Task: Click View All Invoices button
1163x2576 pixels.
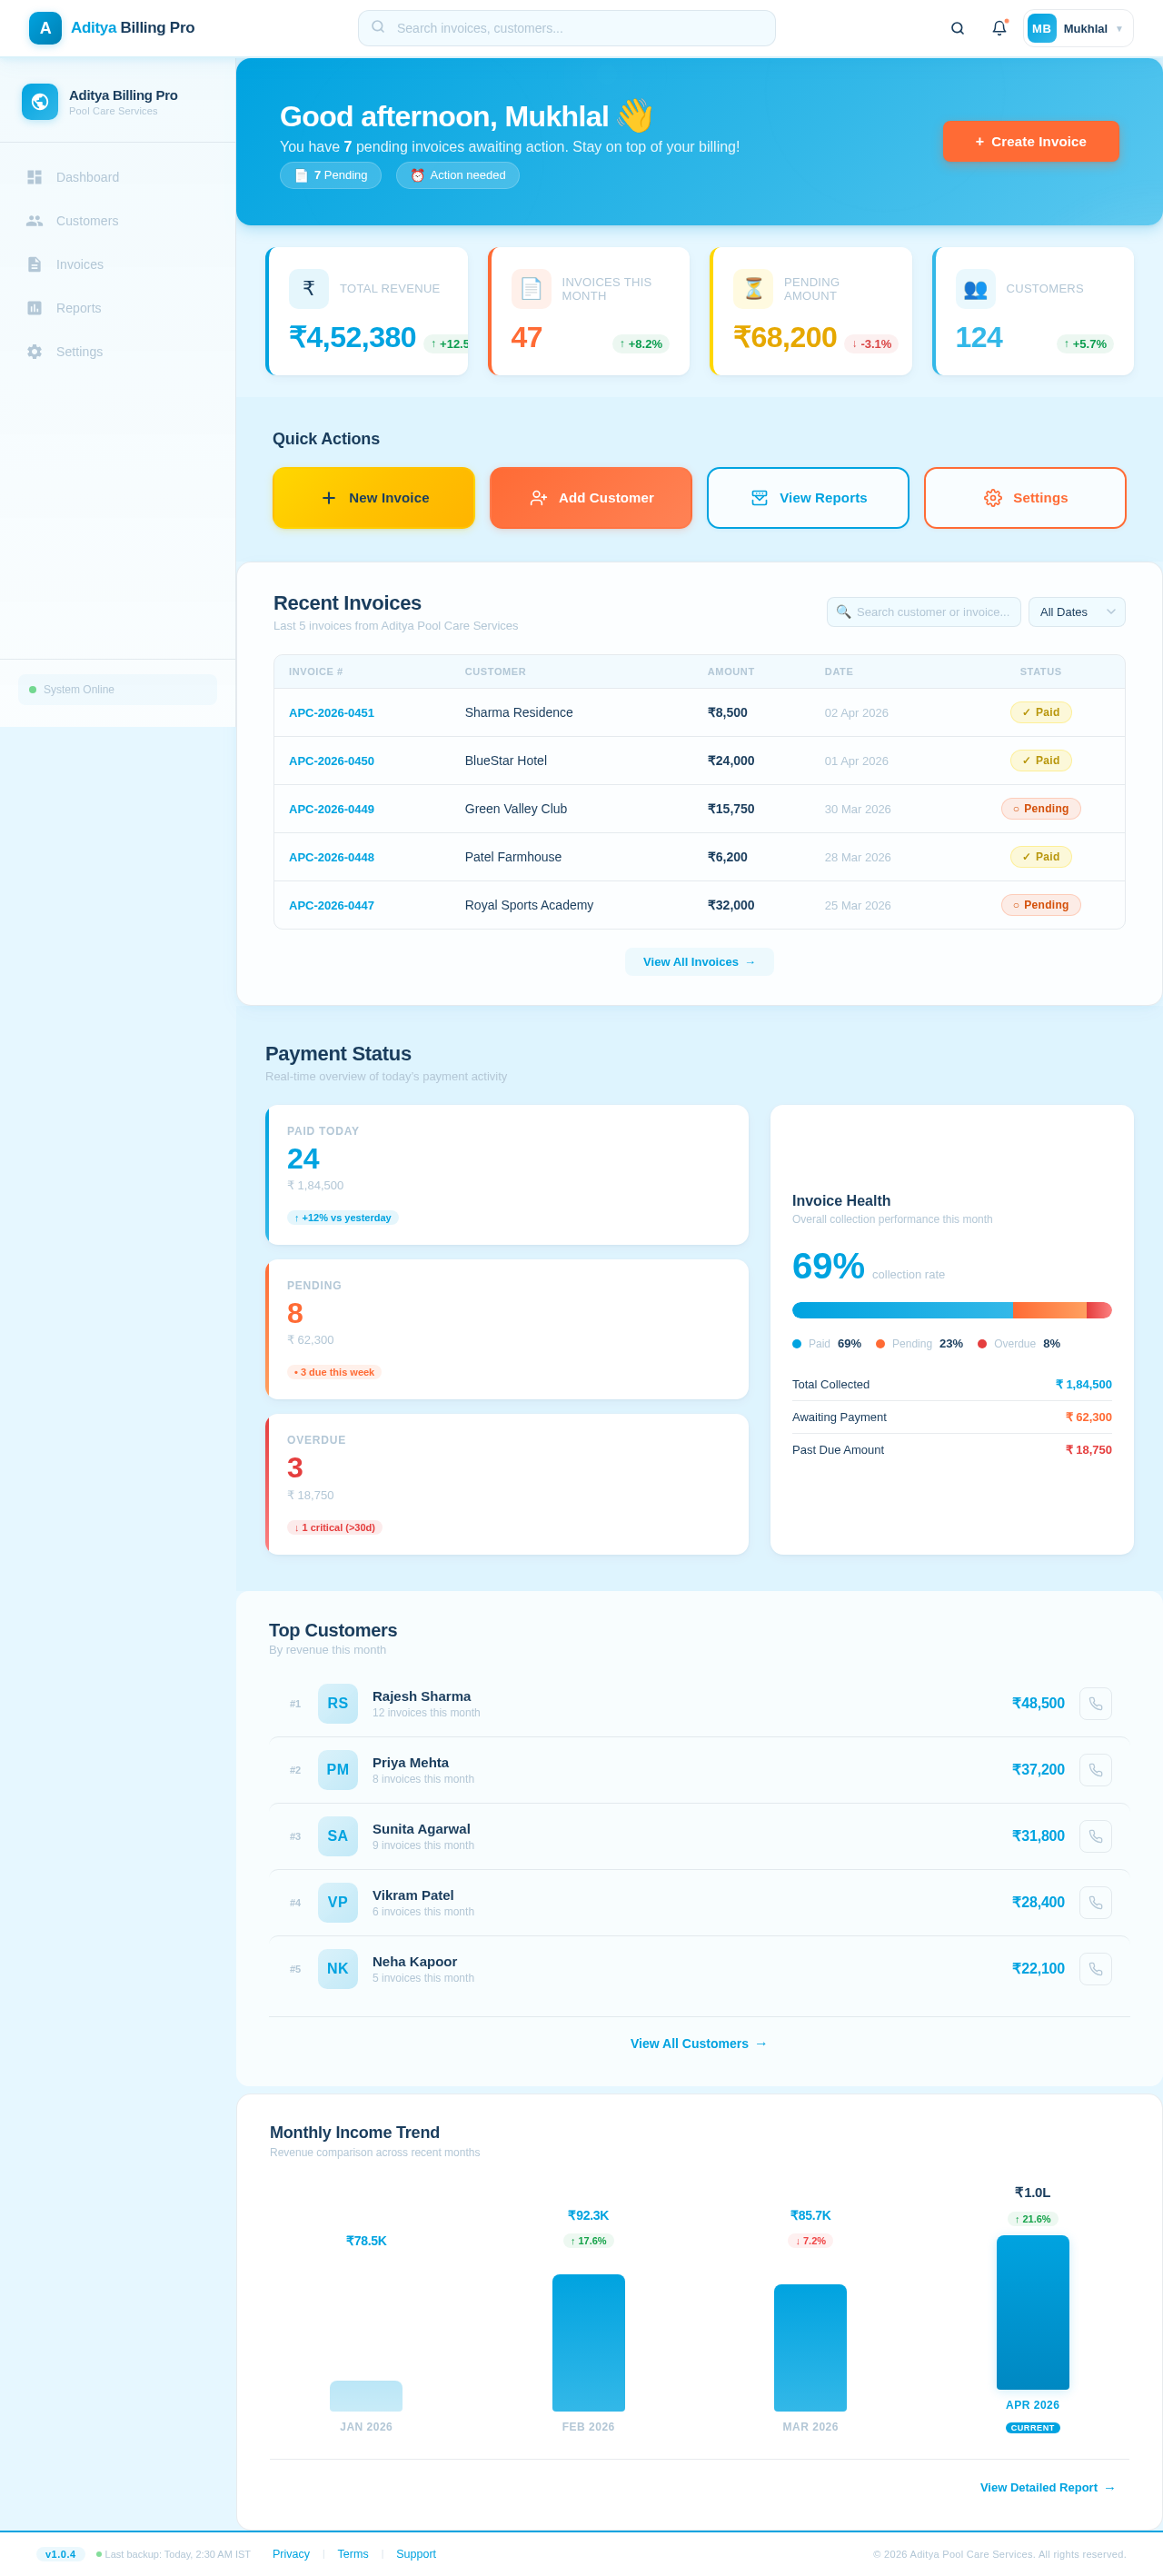Action: click(x=699, y=962)
